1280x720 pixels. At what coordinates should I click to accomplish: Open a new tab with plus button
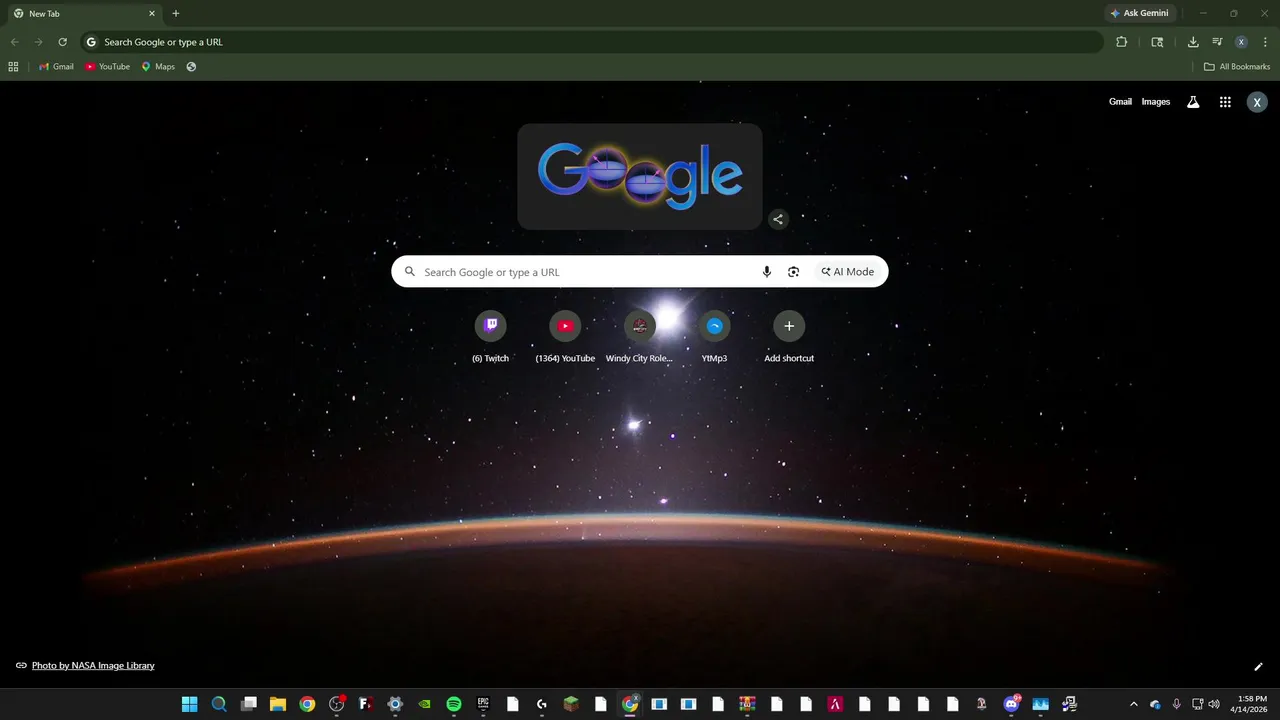click(176, 14)
